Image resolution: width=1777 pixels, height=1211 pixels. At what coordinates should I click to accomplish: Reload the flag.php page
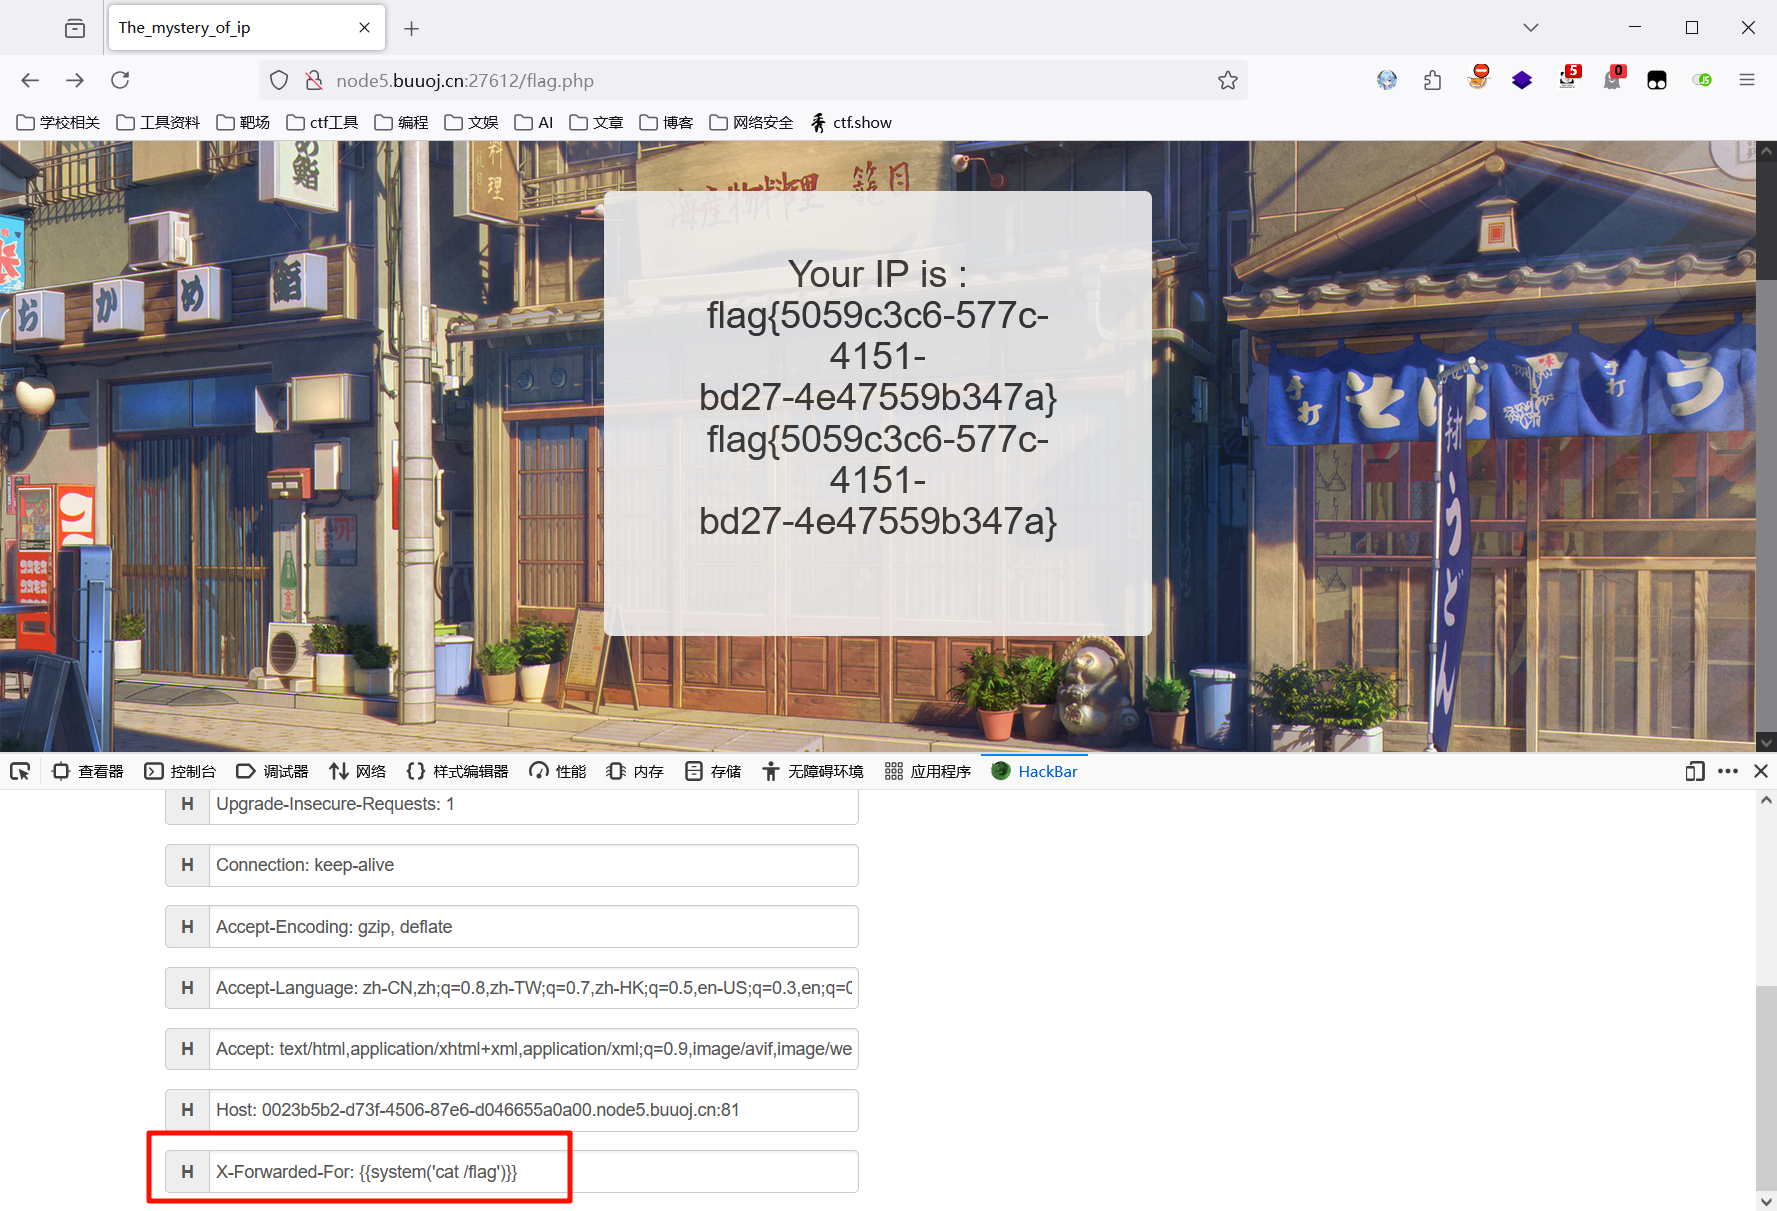point(120,80)
